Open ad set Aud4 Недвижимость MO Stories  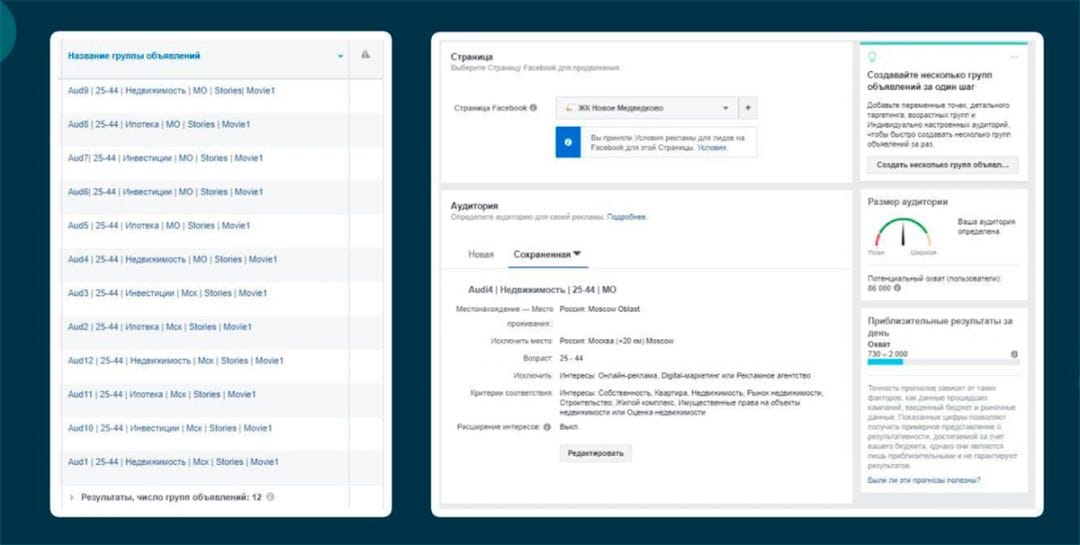pos(172,259)
